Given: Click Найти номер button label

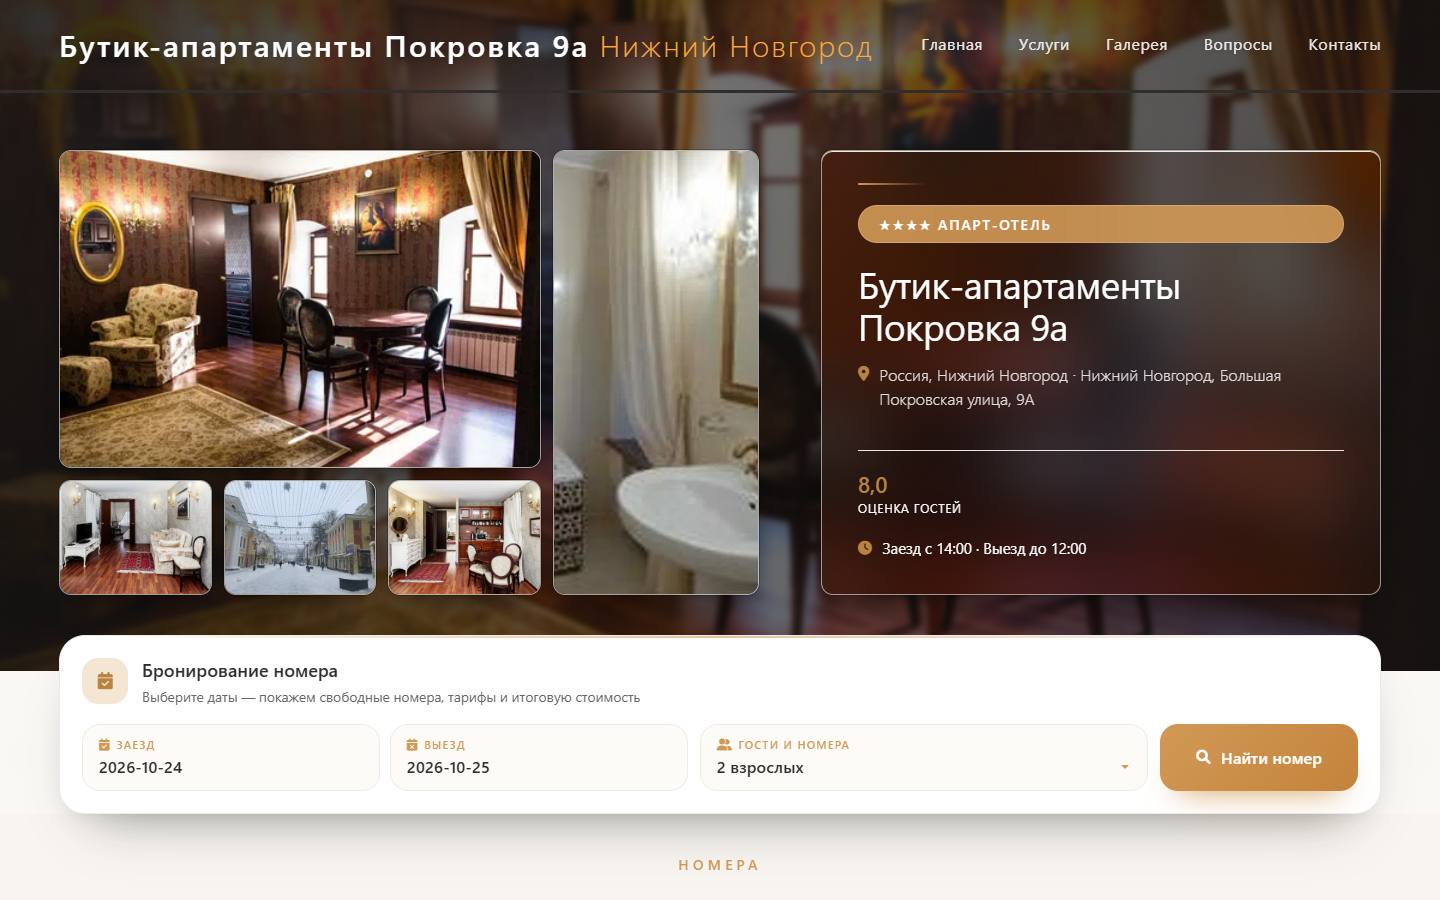Looking at the screenshot, I should pyautogui.click(x=1271, y=758).
